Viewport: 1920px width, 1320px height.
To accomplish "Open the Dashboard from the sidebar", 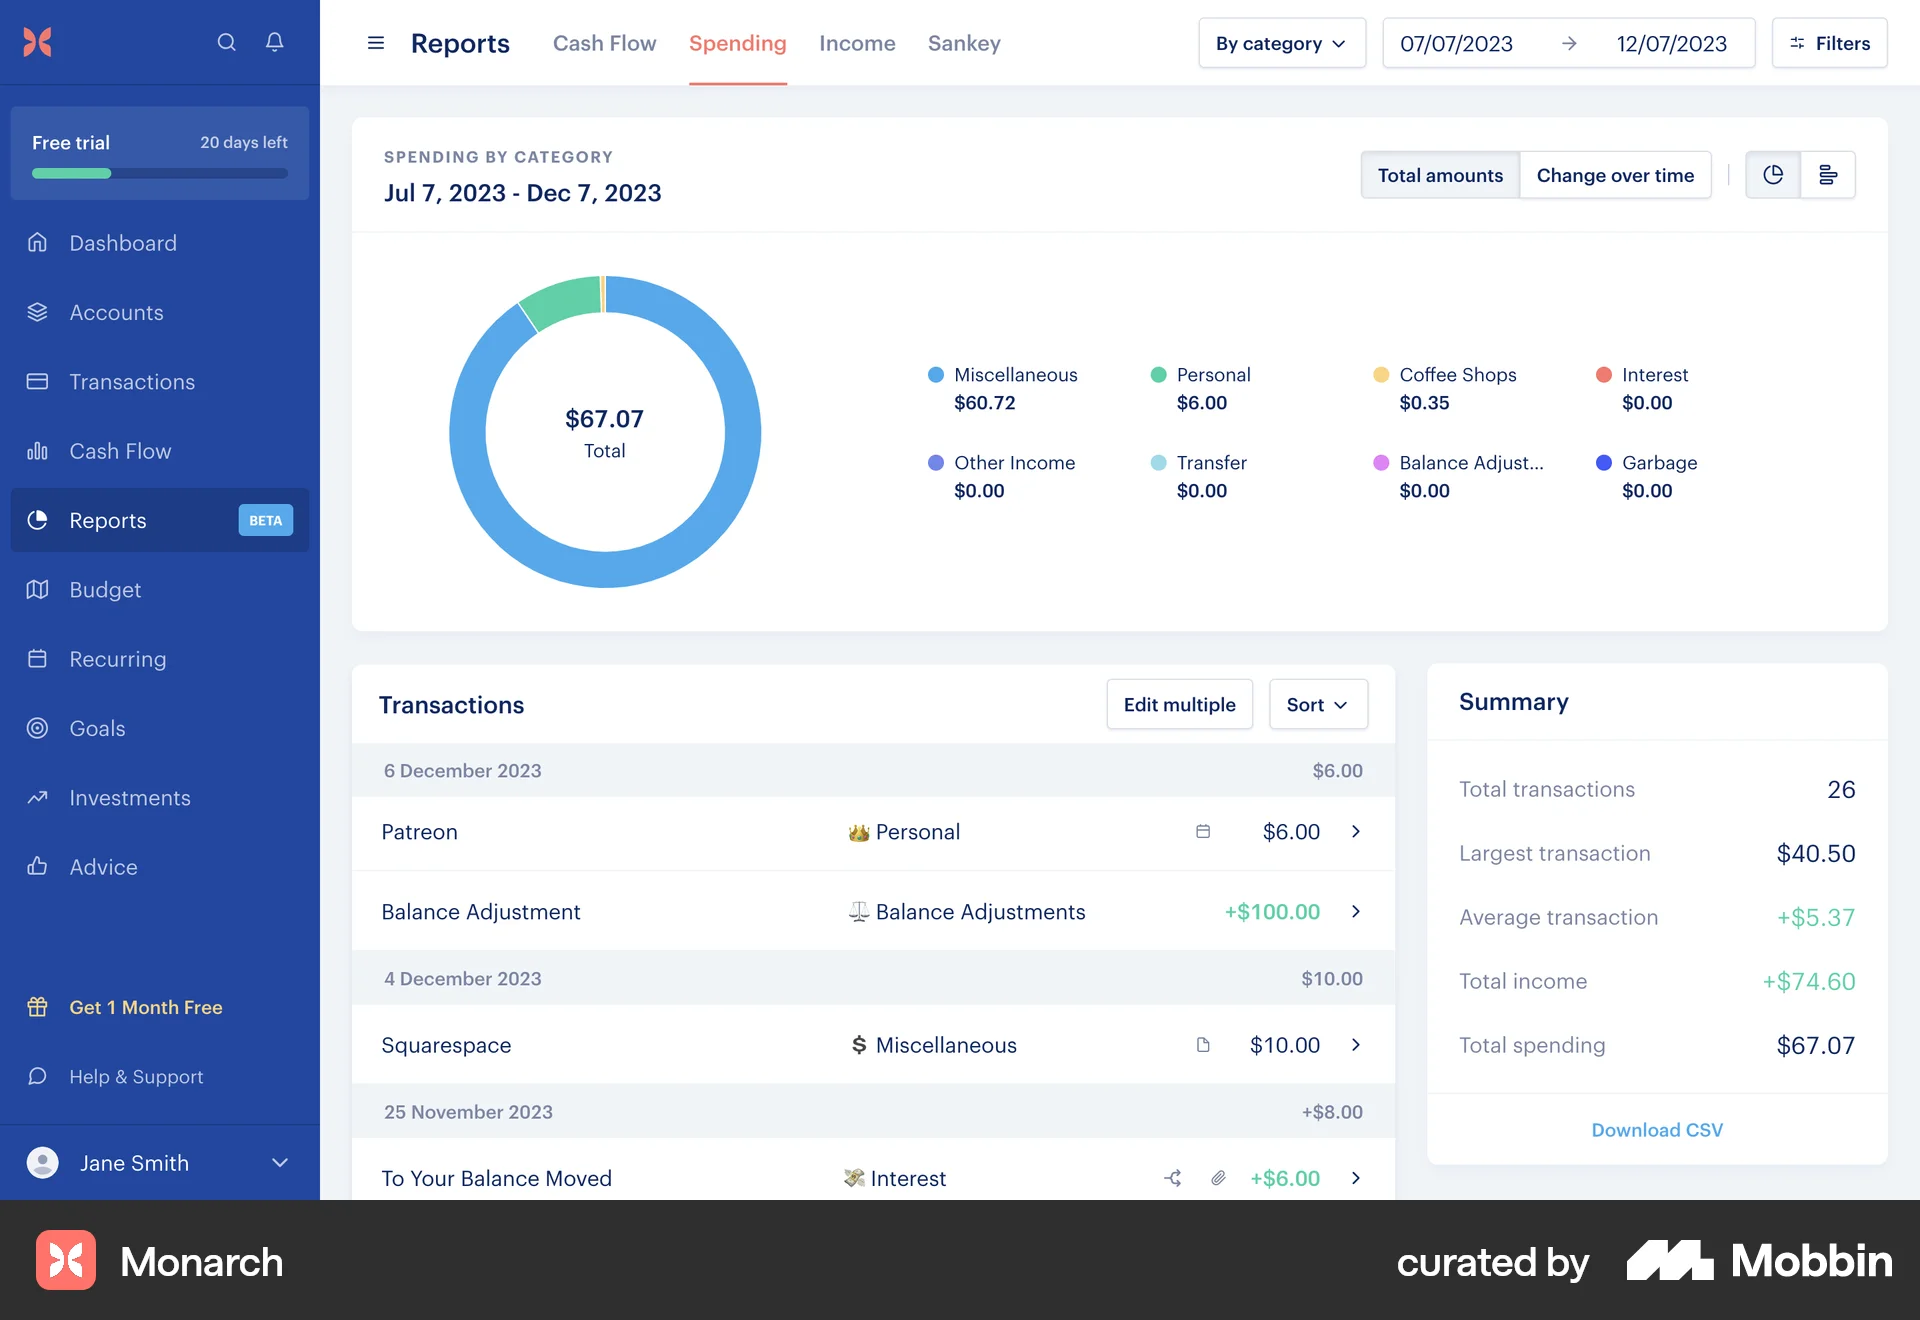I will click(123, 243).
